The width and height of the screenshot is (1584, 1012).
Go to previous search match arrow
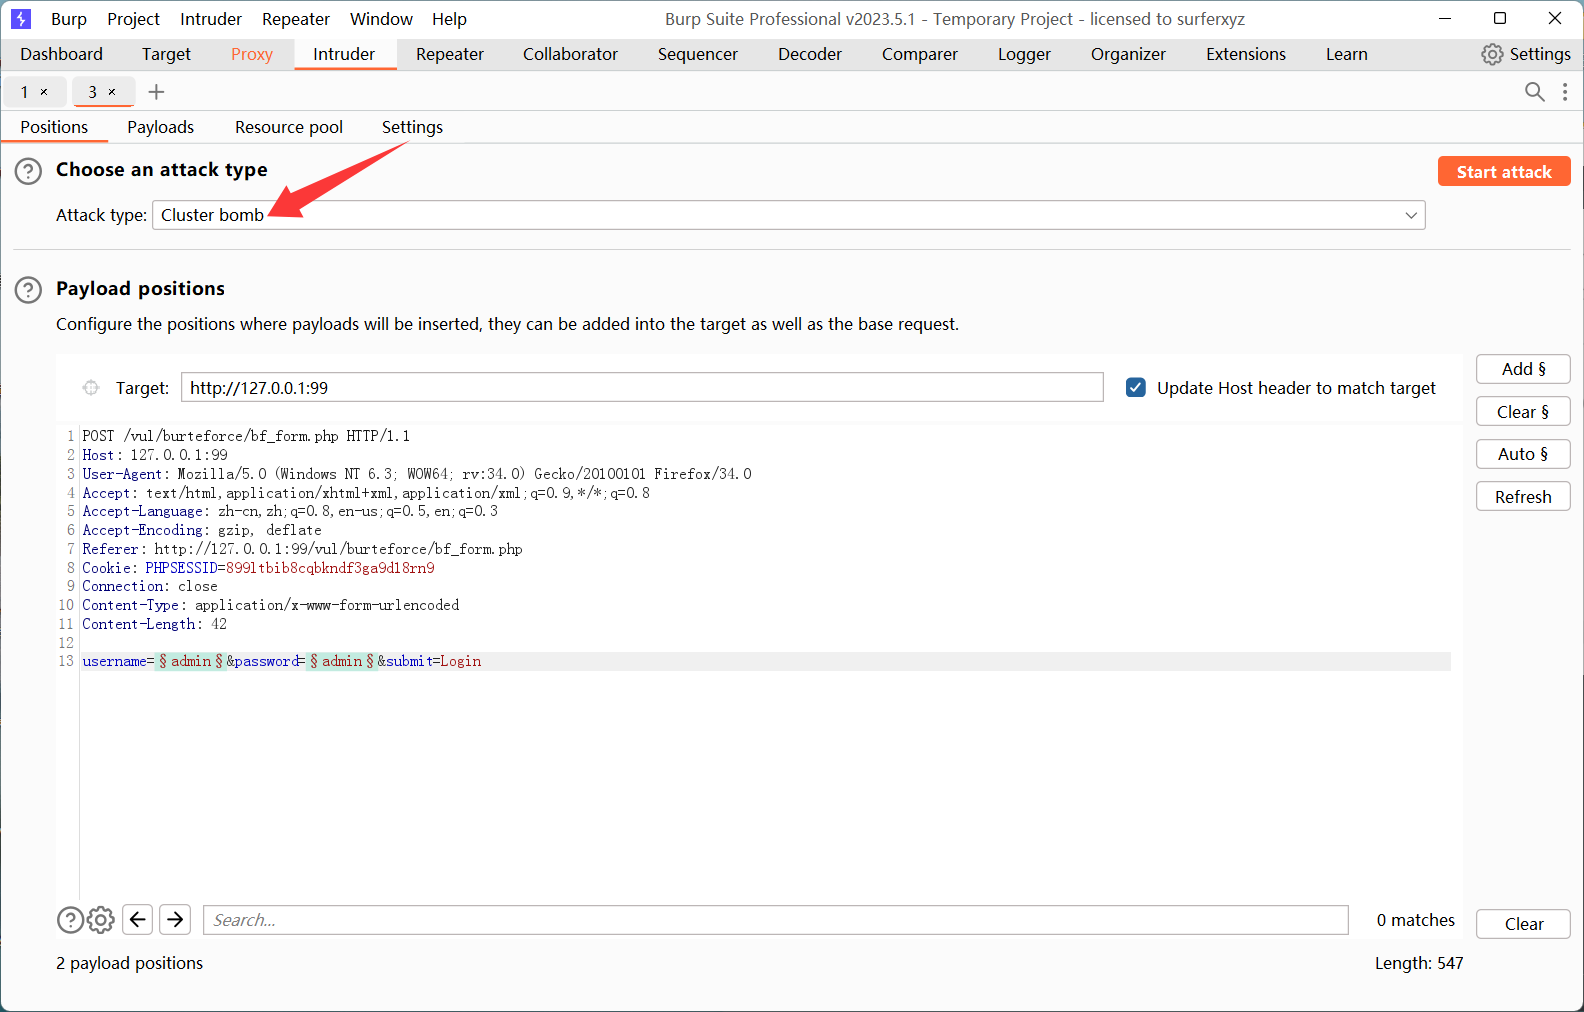[138, 919]
